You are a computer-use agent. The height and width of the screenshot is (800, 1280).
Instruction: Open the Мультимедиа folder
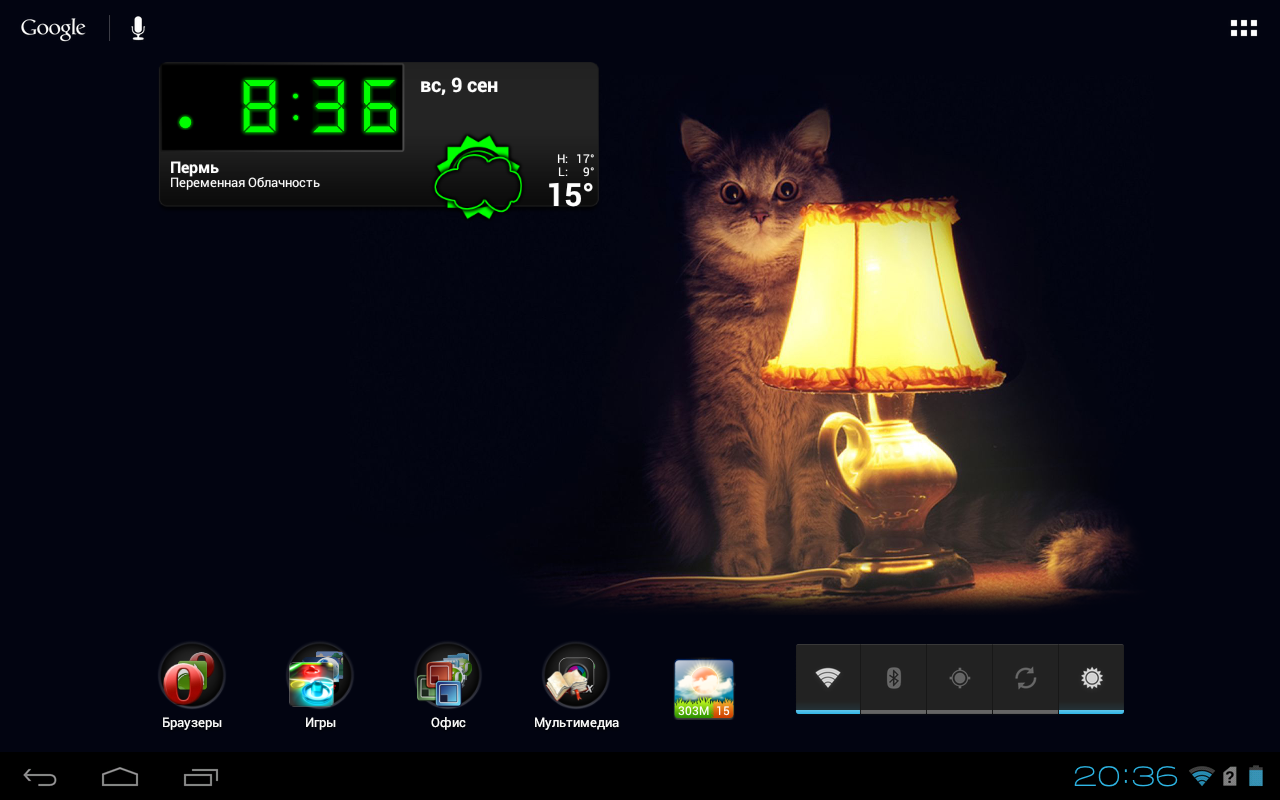(576, 686)
